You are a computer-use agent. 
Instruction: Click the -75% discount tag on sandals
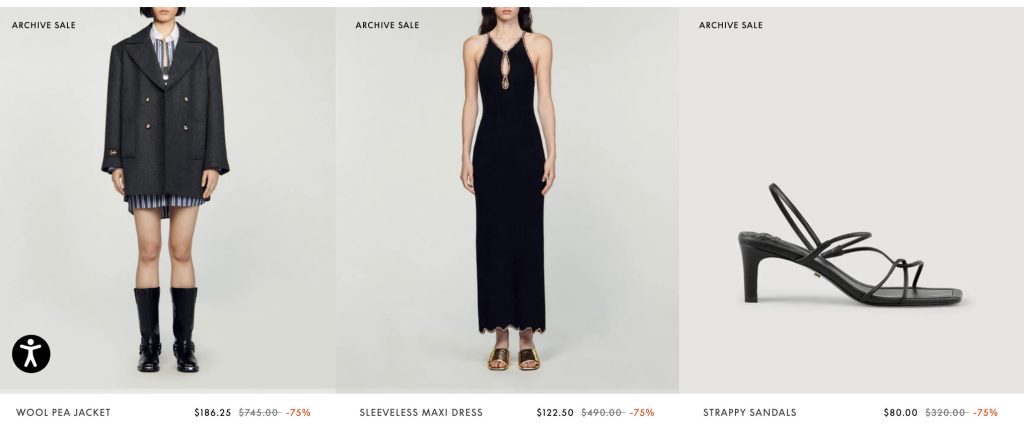[x=985, y=412]
